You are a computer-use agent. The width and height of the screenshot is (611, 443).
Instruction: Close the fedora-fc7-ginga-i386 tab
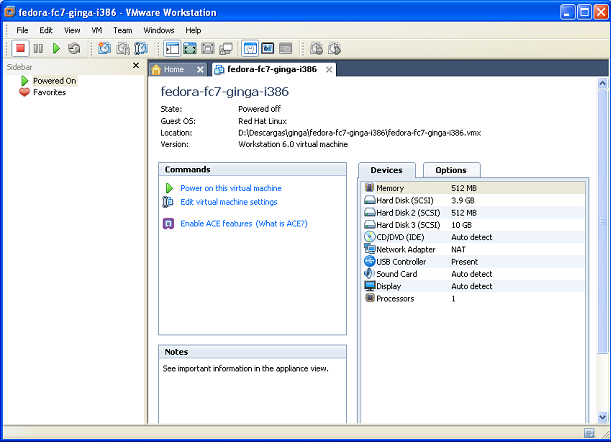[329, 70]
